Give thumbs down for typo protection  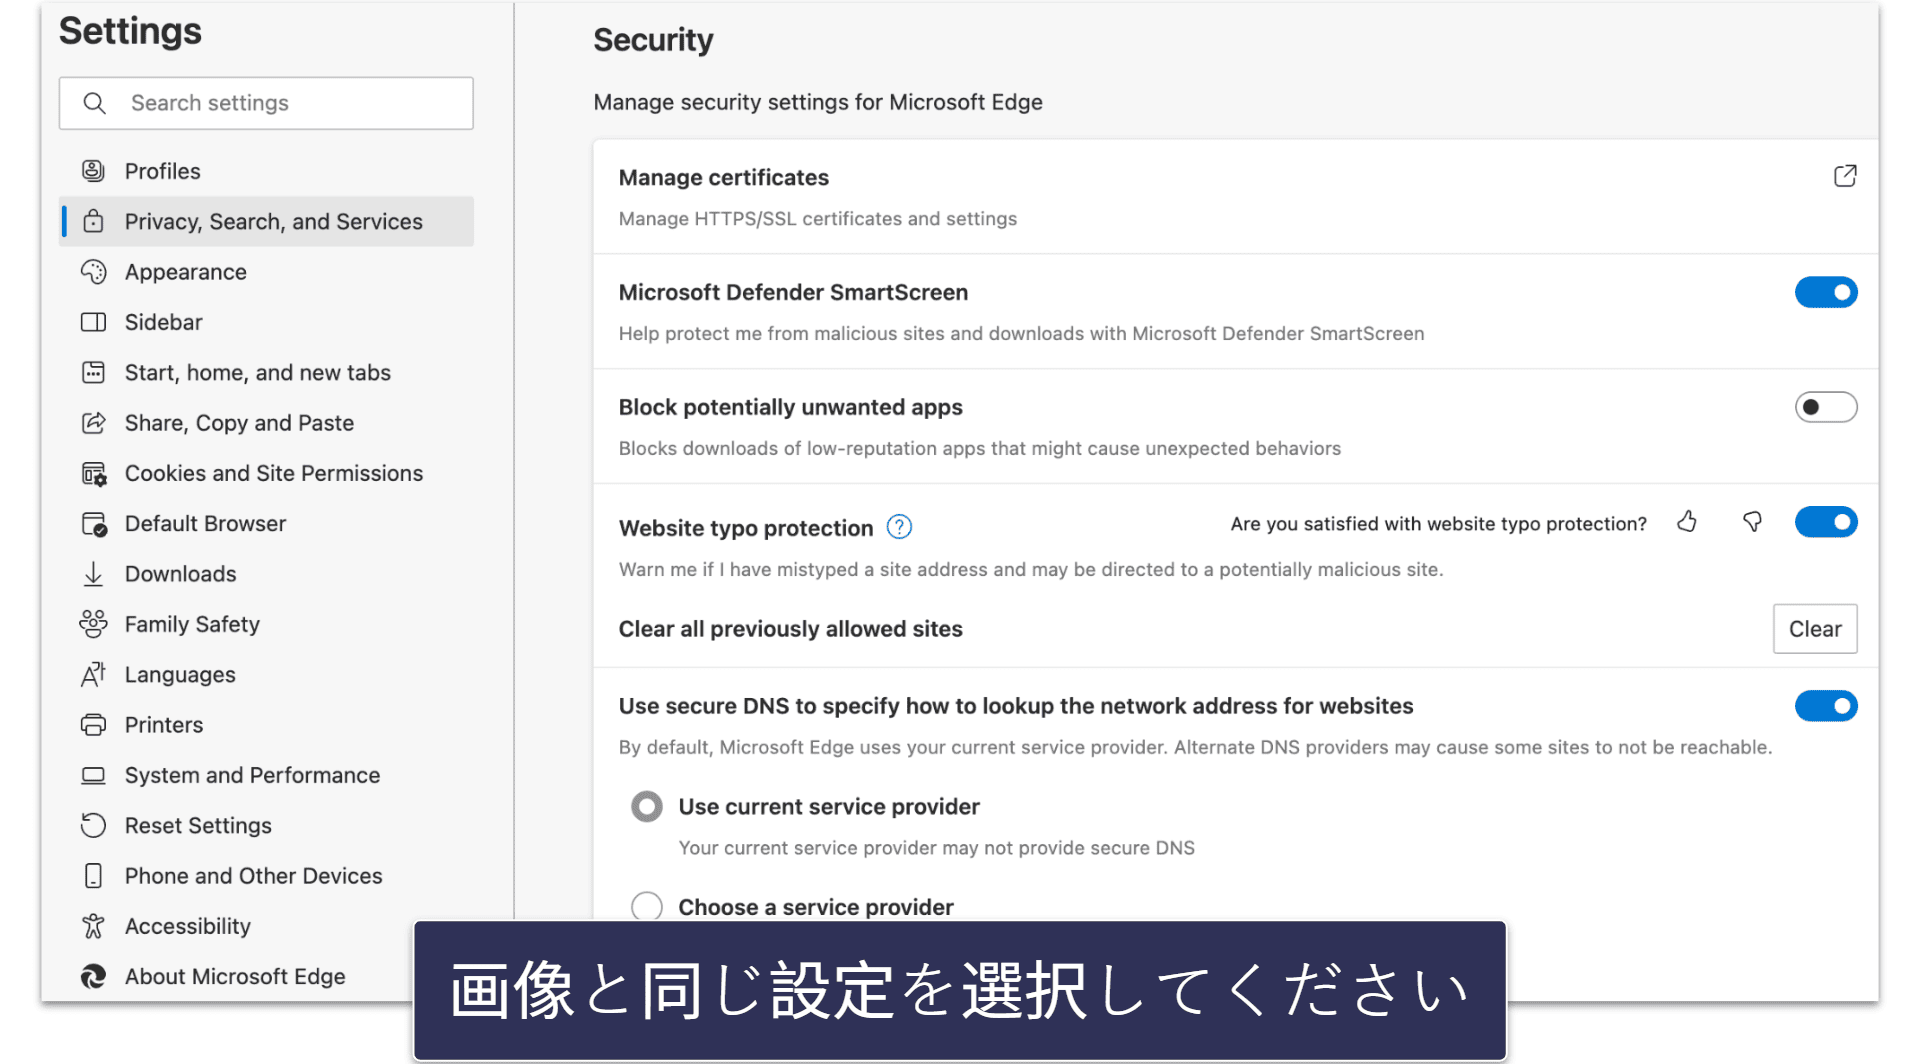click(1752, 521)
